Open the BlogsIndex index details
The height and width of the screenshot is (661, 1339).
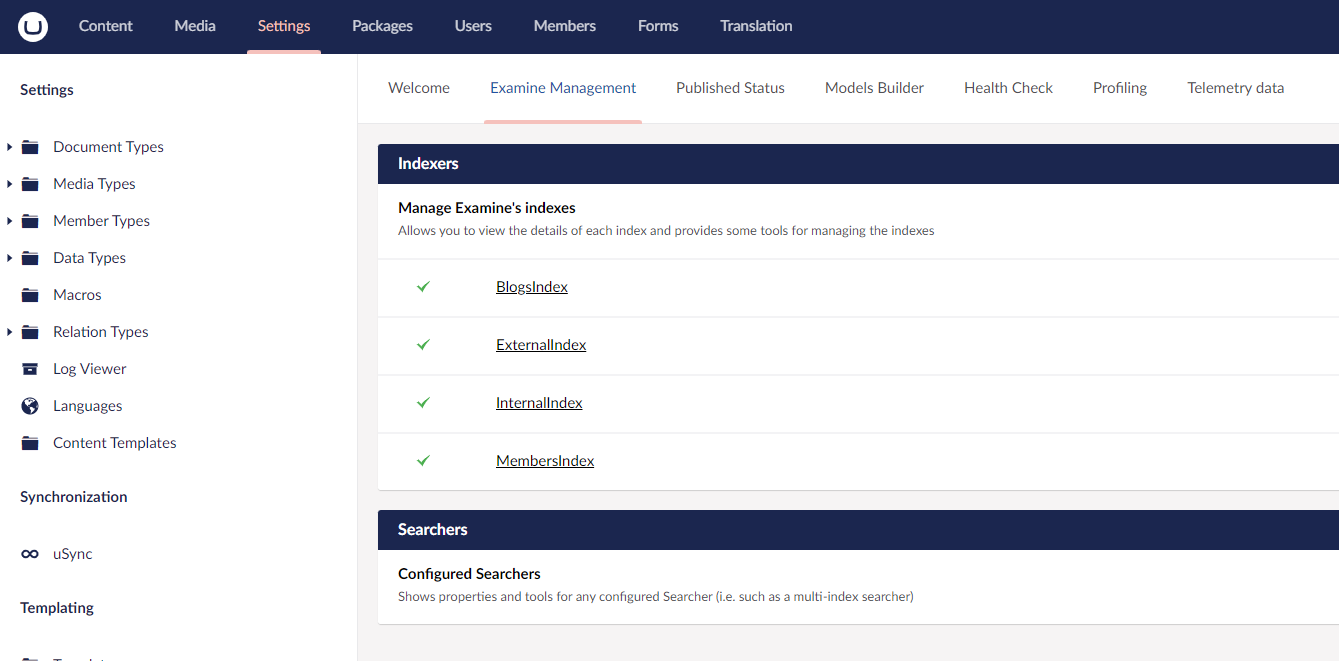tap(532, 287)
